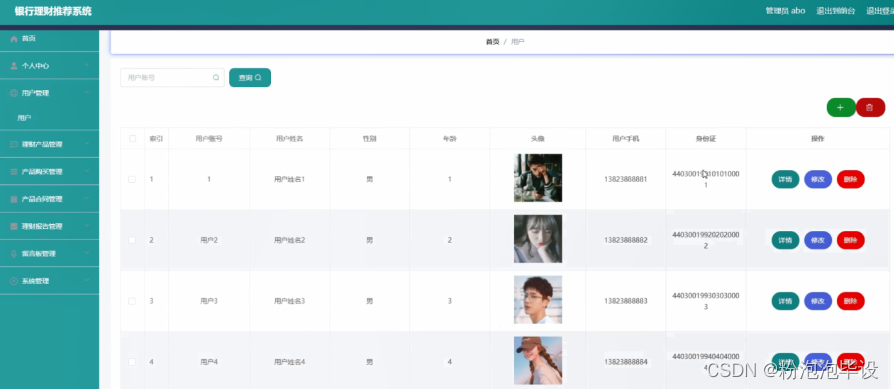Click the clipboard icon beside 产品合同管理

[x=14, y=199]
